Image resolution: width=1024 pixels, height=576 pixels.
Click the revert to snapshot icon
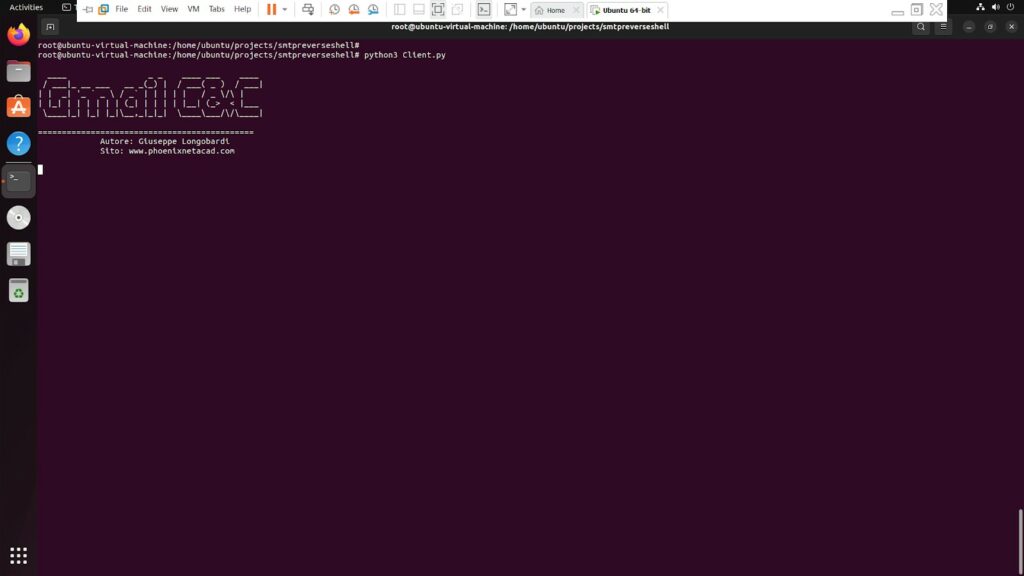(353, 10)
